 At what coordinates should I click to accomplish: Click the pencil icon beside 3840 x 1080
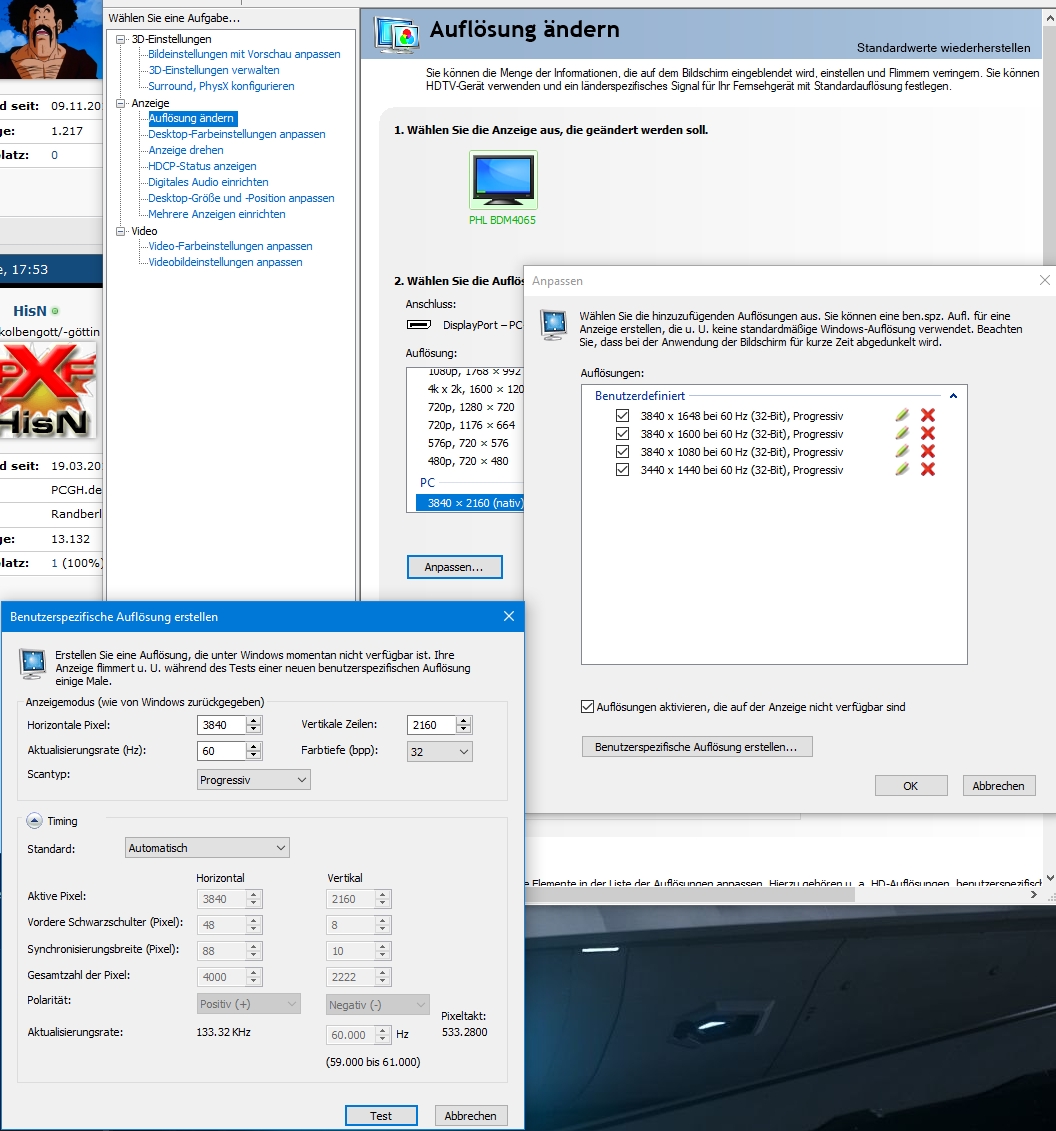901,451
